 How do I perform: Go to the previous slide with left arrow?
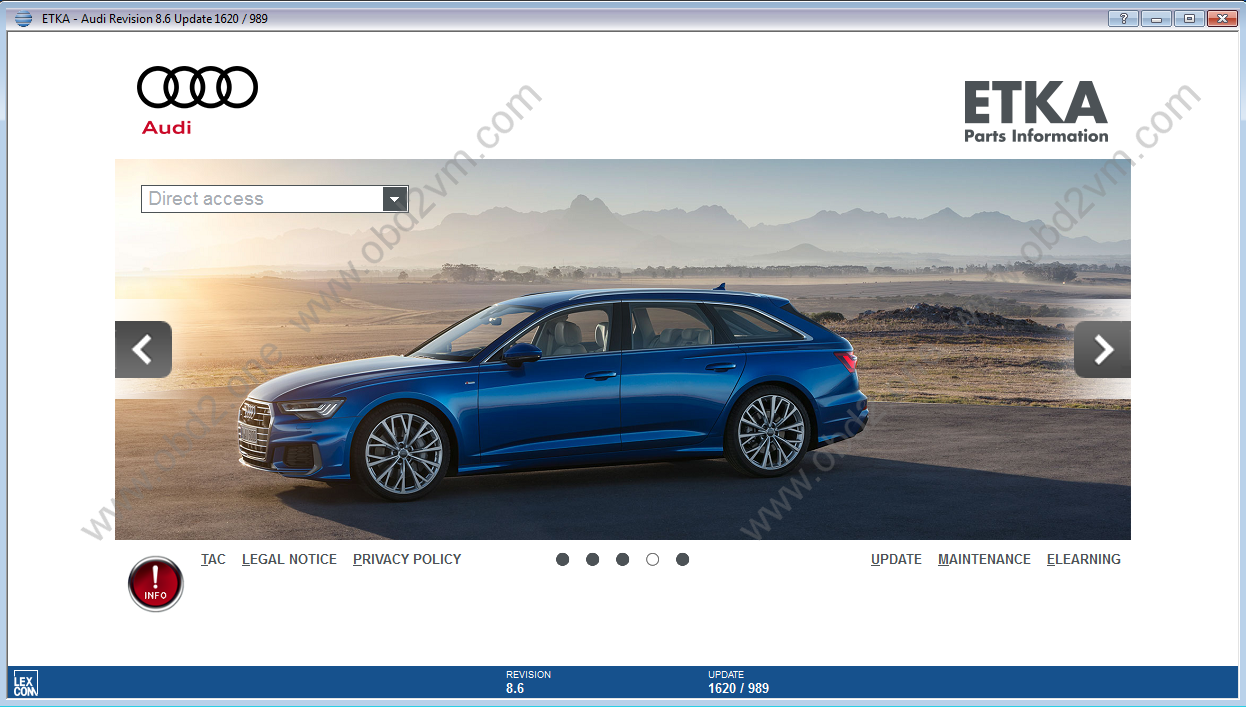coord(143,349)
